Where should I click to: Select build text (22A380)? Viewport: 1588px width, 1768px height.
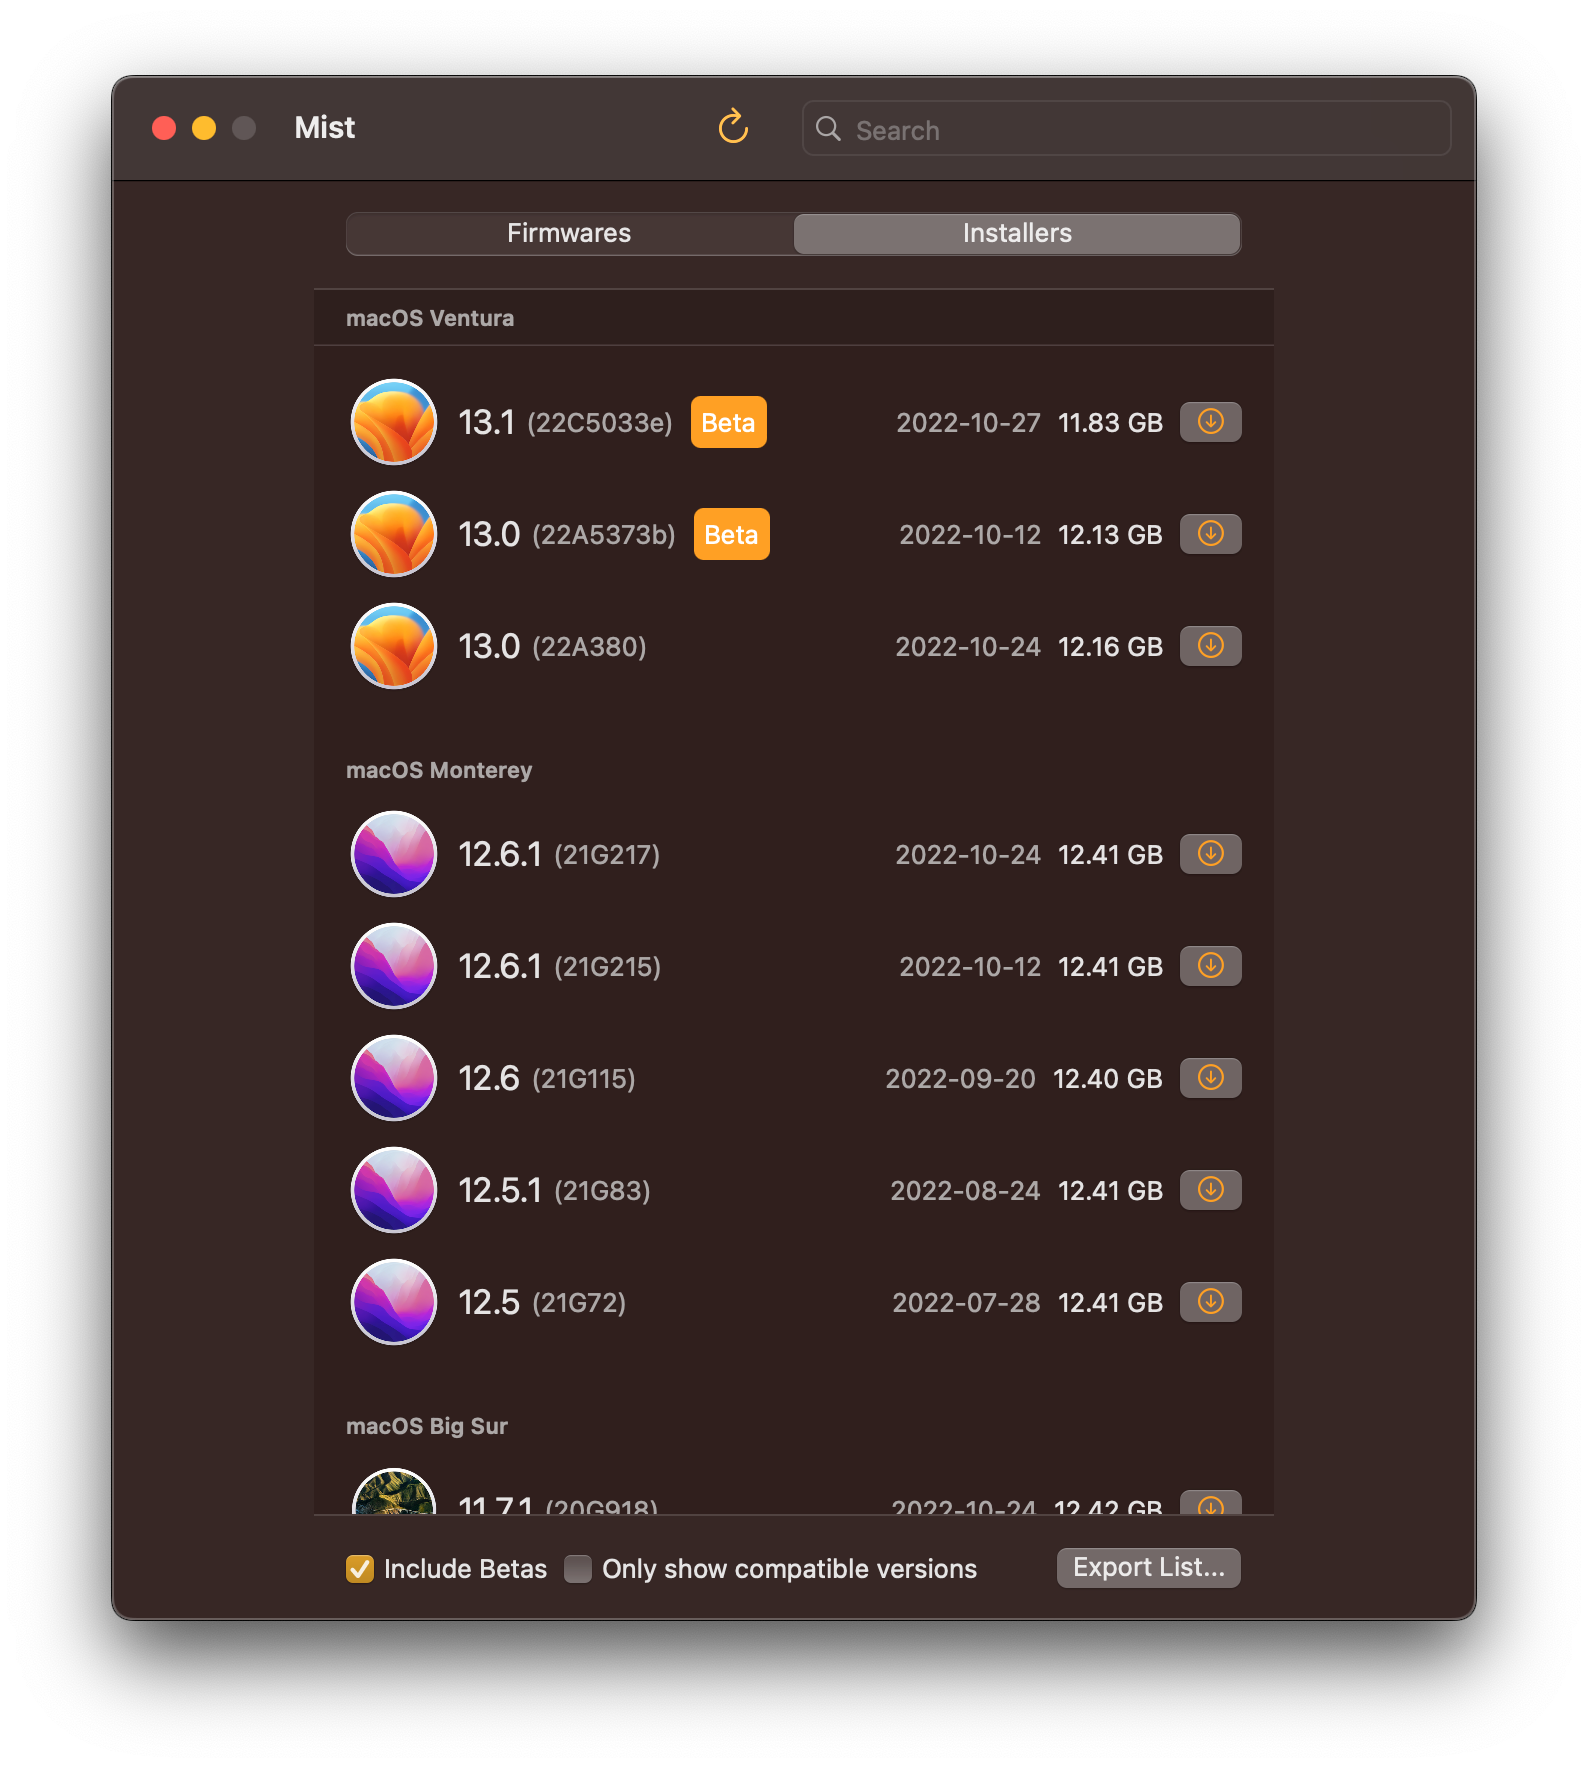[589, 647]
